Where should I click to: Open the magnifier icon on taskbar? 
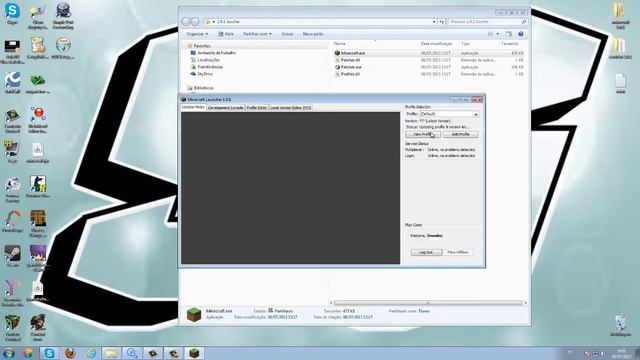point(132,353)
